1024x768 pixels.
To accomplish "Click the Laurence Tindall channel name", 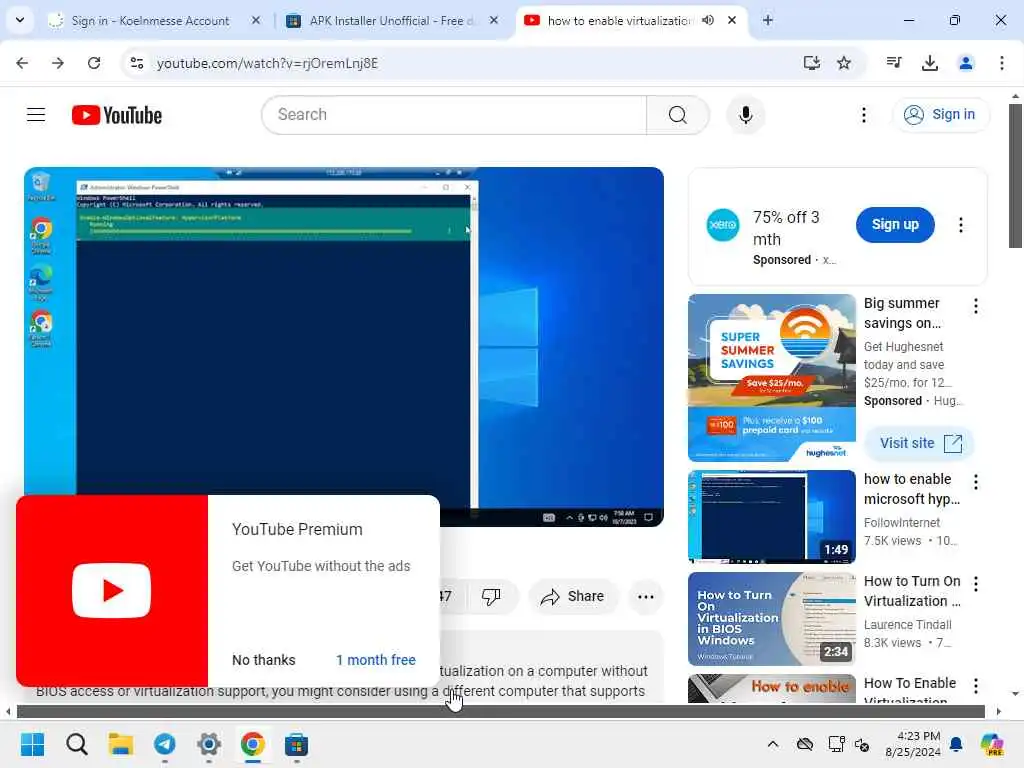I will [907, 624].
